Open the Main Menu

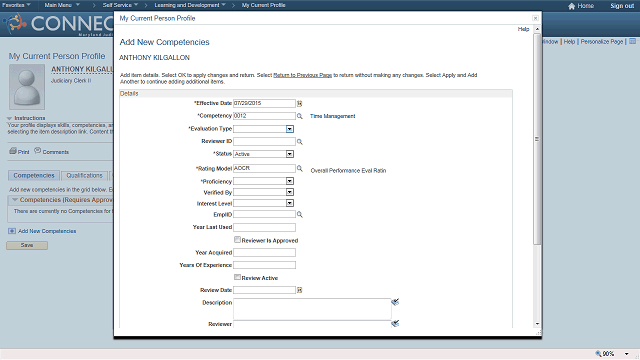62,5
